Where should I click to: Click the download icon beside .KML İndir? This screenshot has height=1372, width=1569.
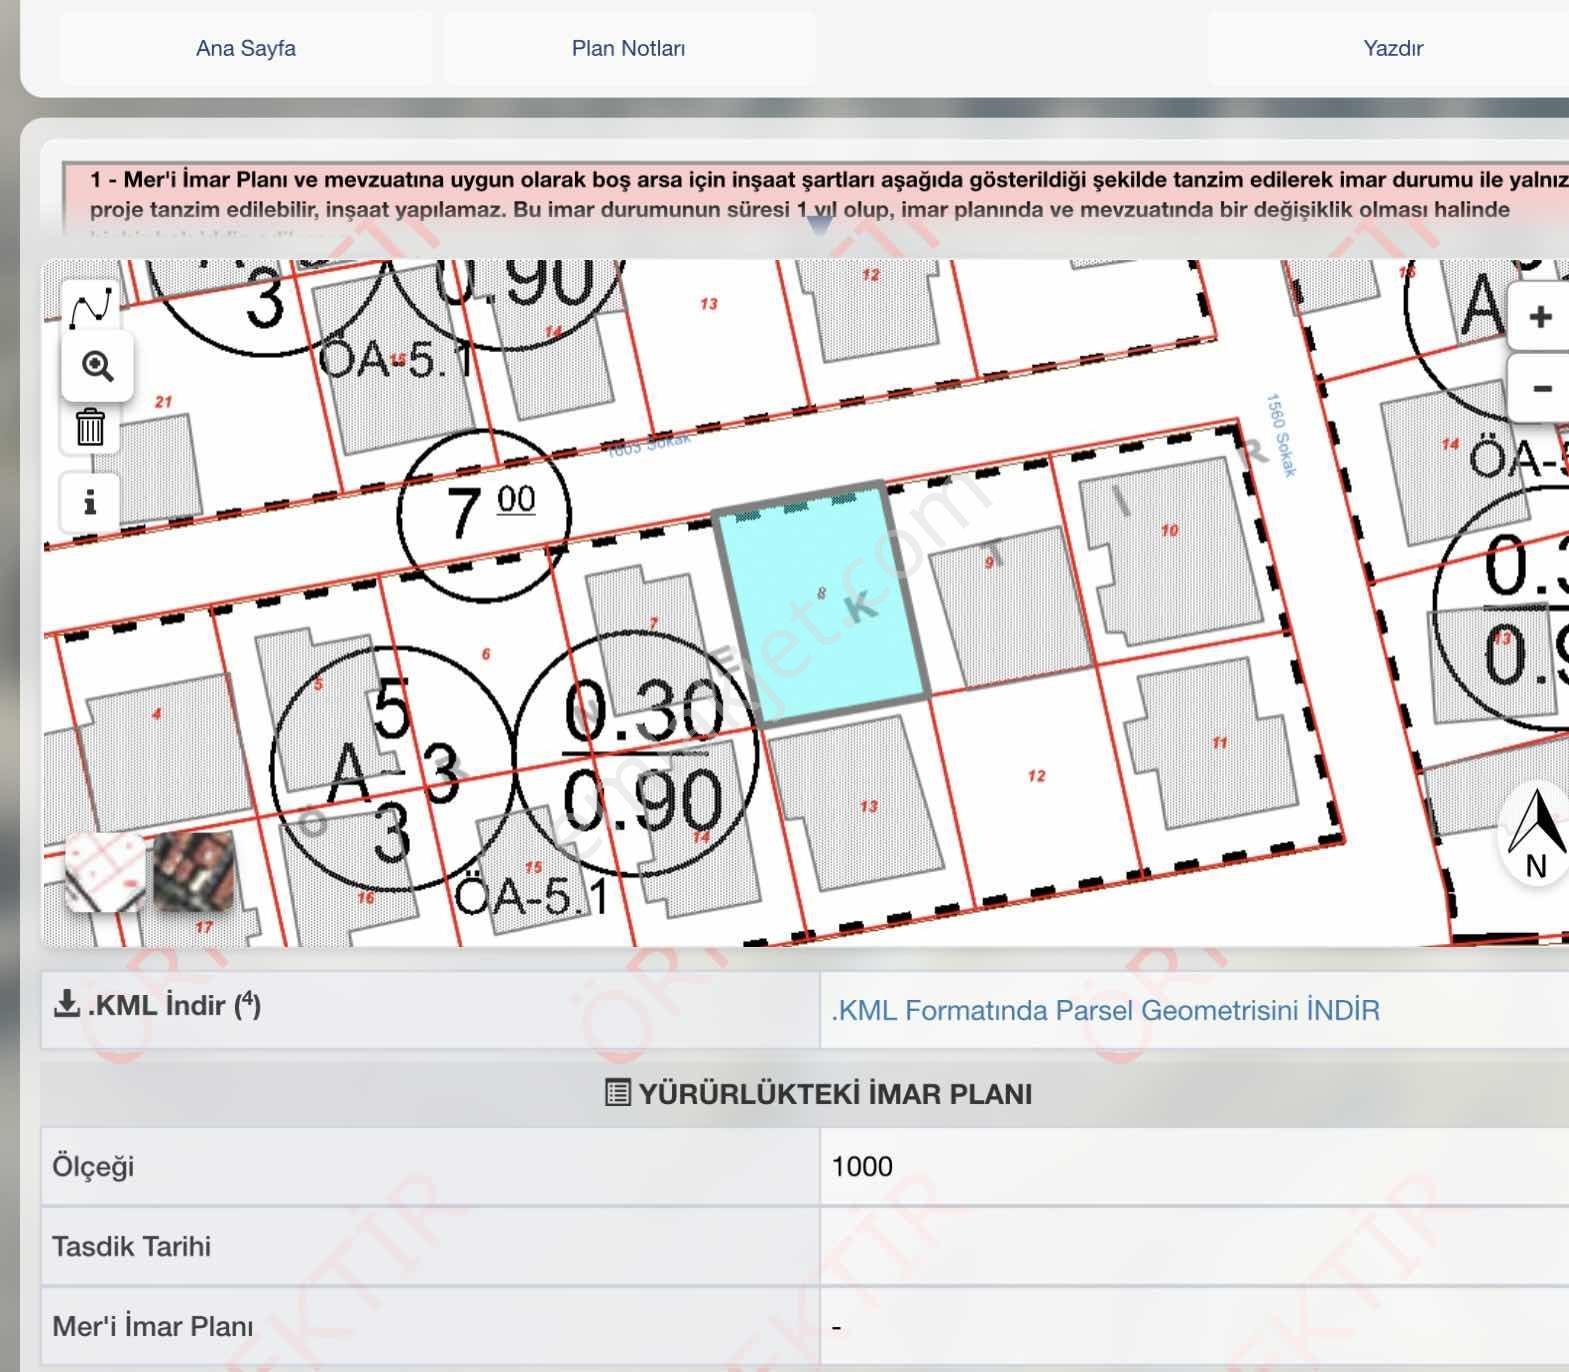[x=66, y=1003]
